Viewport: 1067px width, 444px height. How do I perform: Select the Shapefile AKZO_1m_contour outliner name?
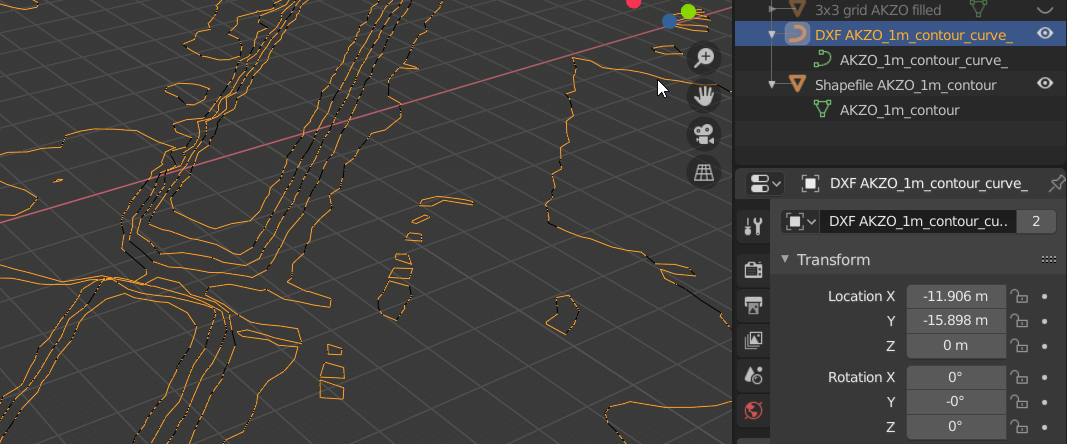click(906, 85)
